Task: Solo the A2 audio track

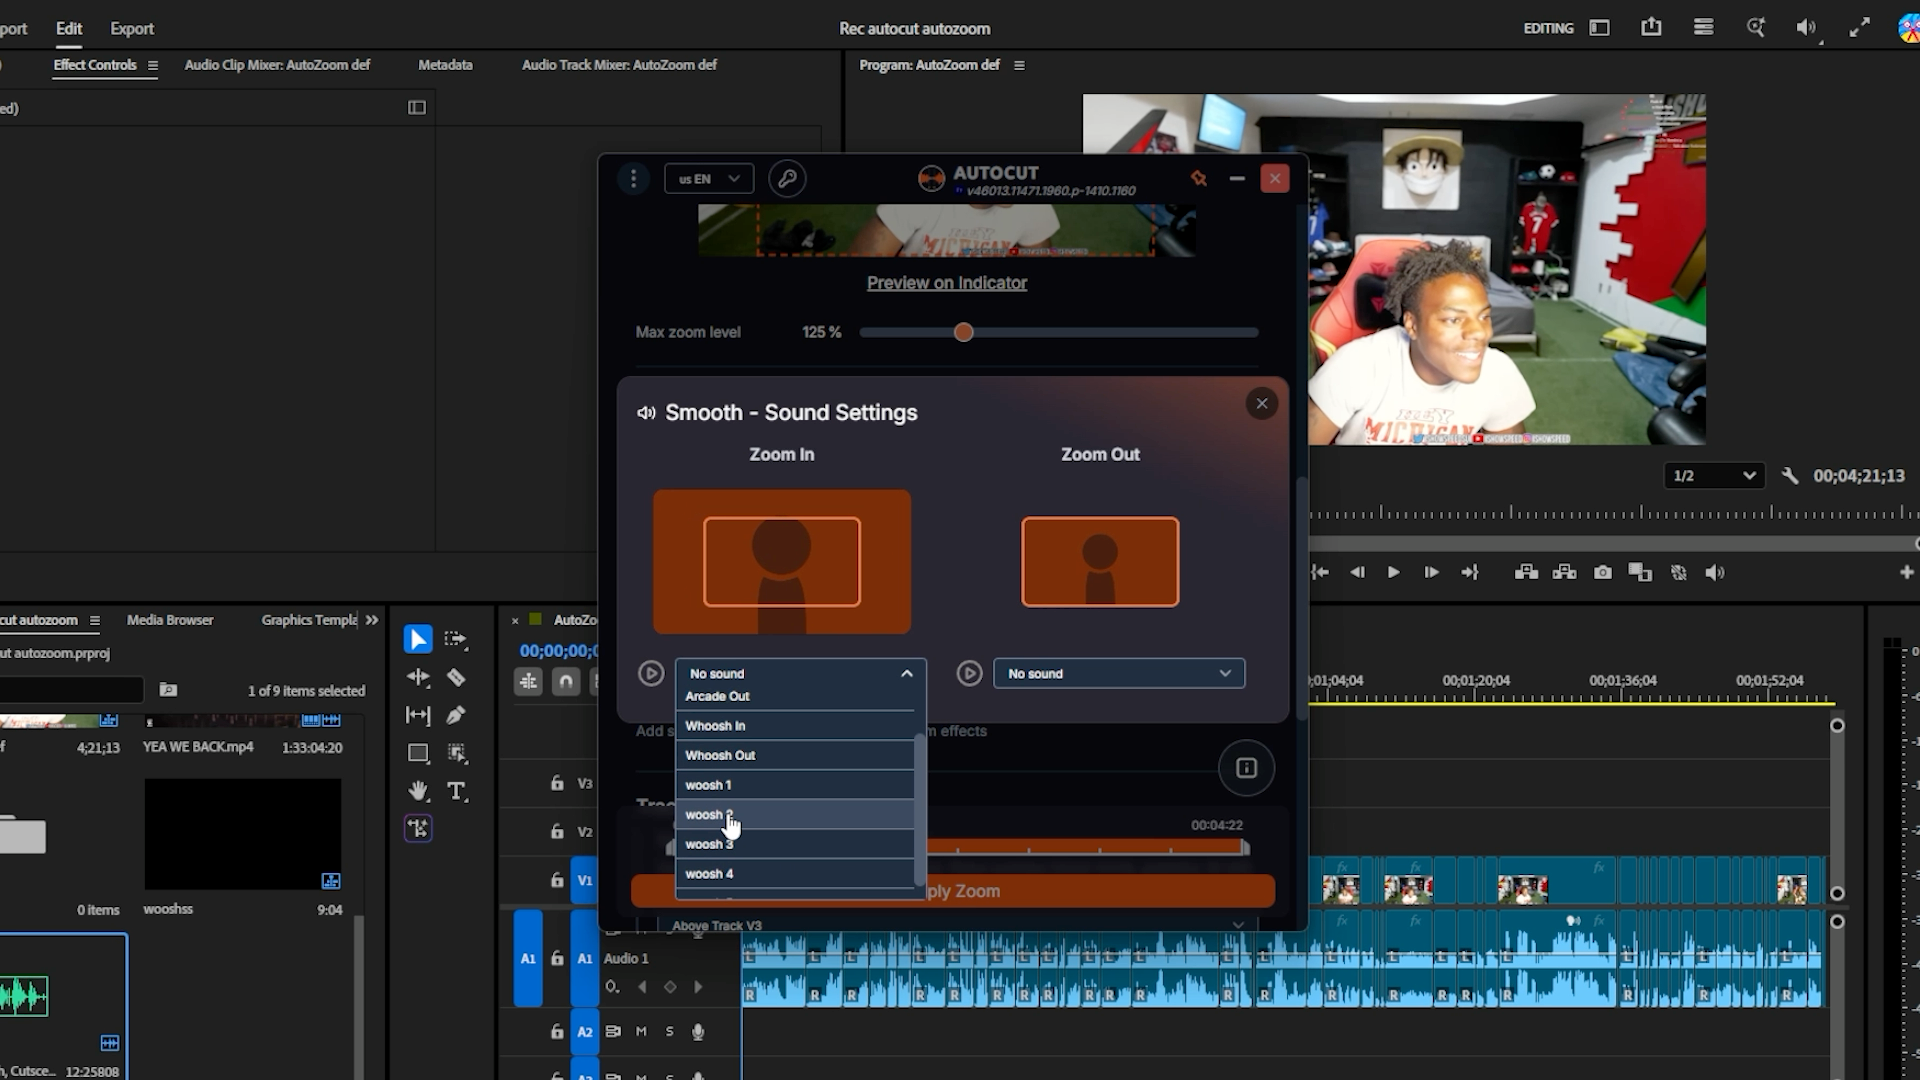Action: [x=669, y=1031]
